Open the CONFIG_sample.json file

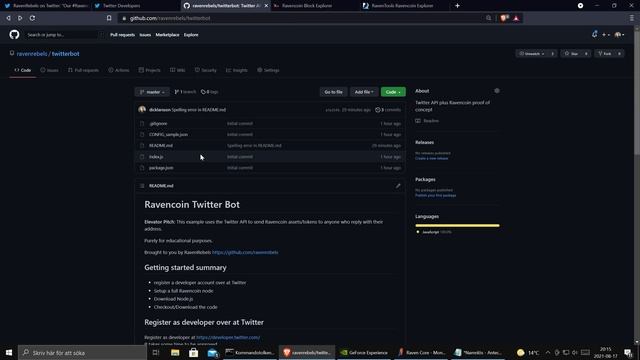168,134
